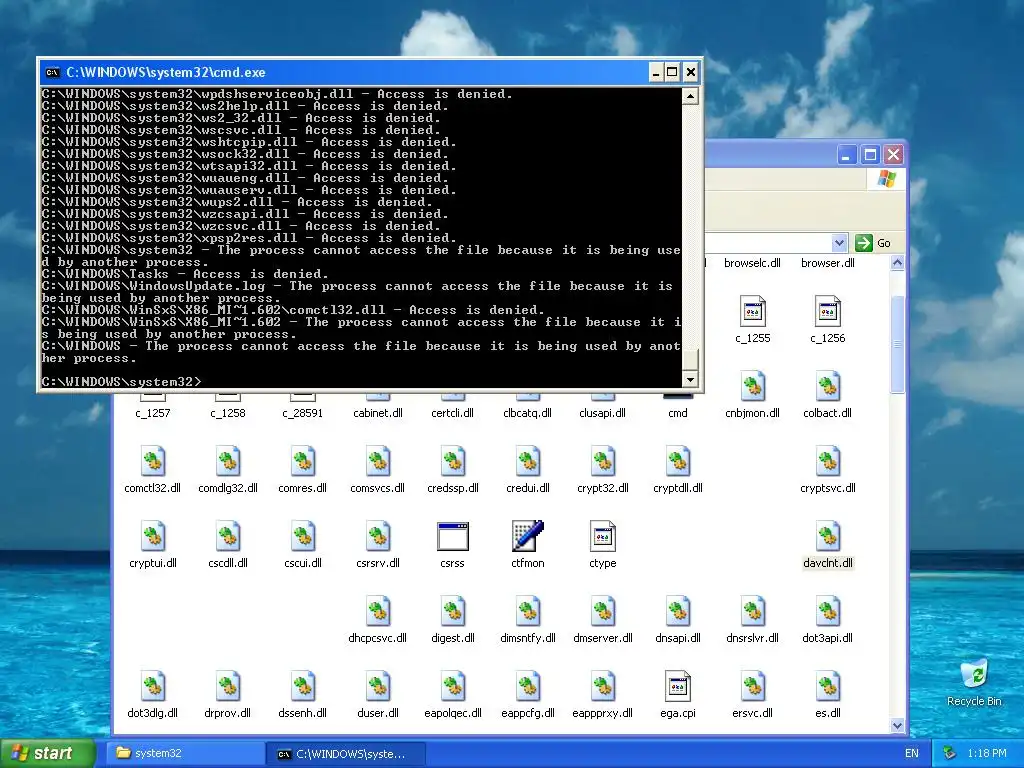The height and width of the screenshot is (768, 1024).
Task: Select the digest.dll file icon
Action: click(453, 611)
